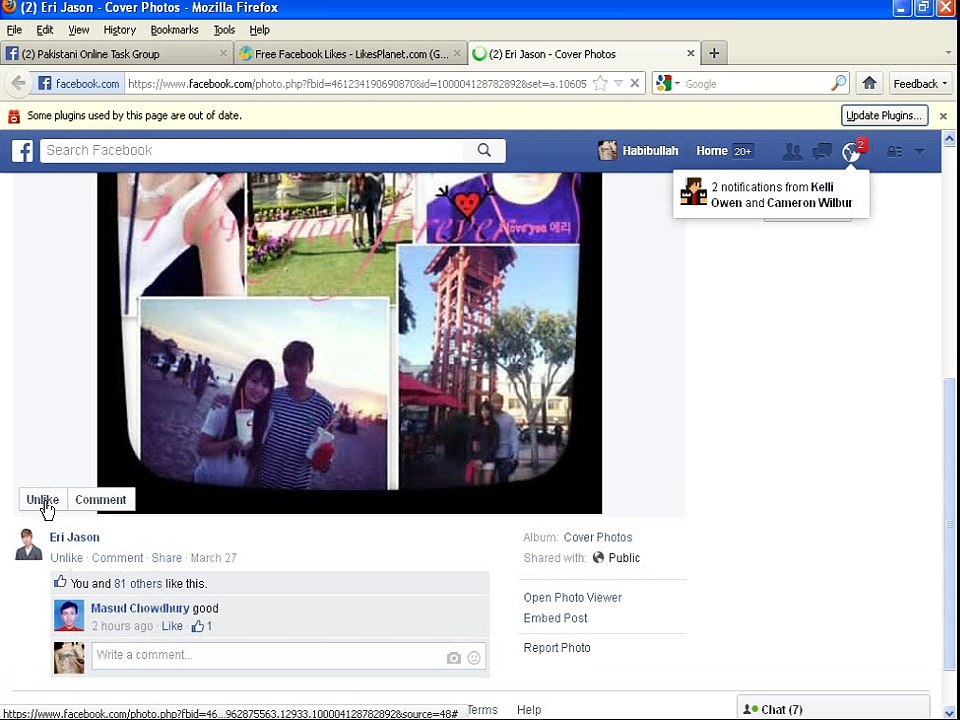Open the emoticon smiley picker icon
This screenshot has height=720, width=960.
[474, 658]
